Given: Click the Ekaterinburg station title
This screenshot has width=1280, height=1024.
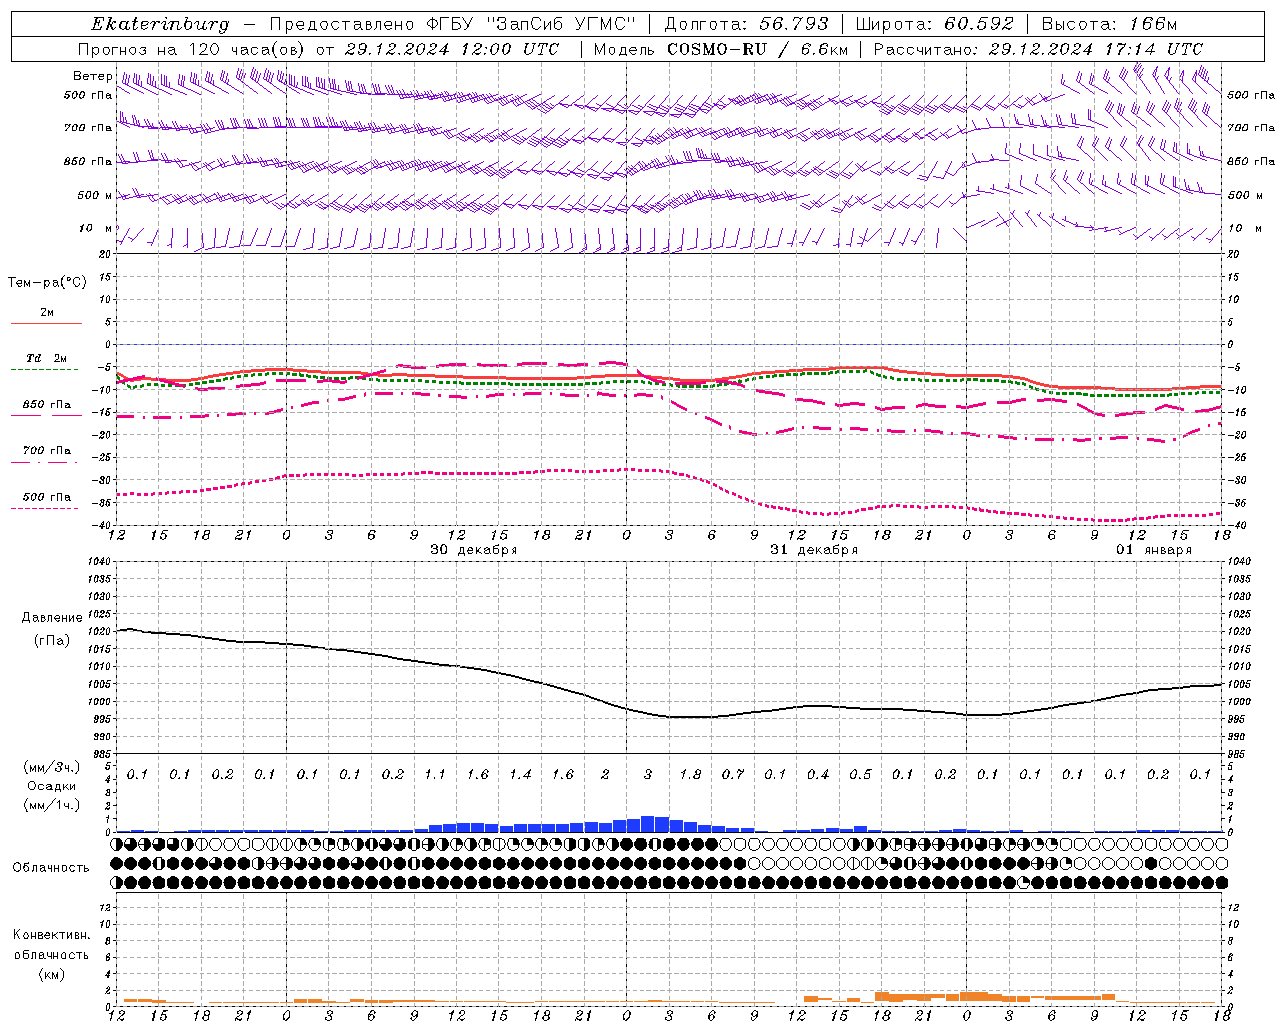Looking at the screenshot, I should pos(160,24).
